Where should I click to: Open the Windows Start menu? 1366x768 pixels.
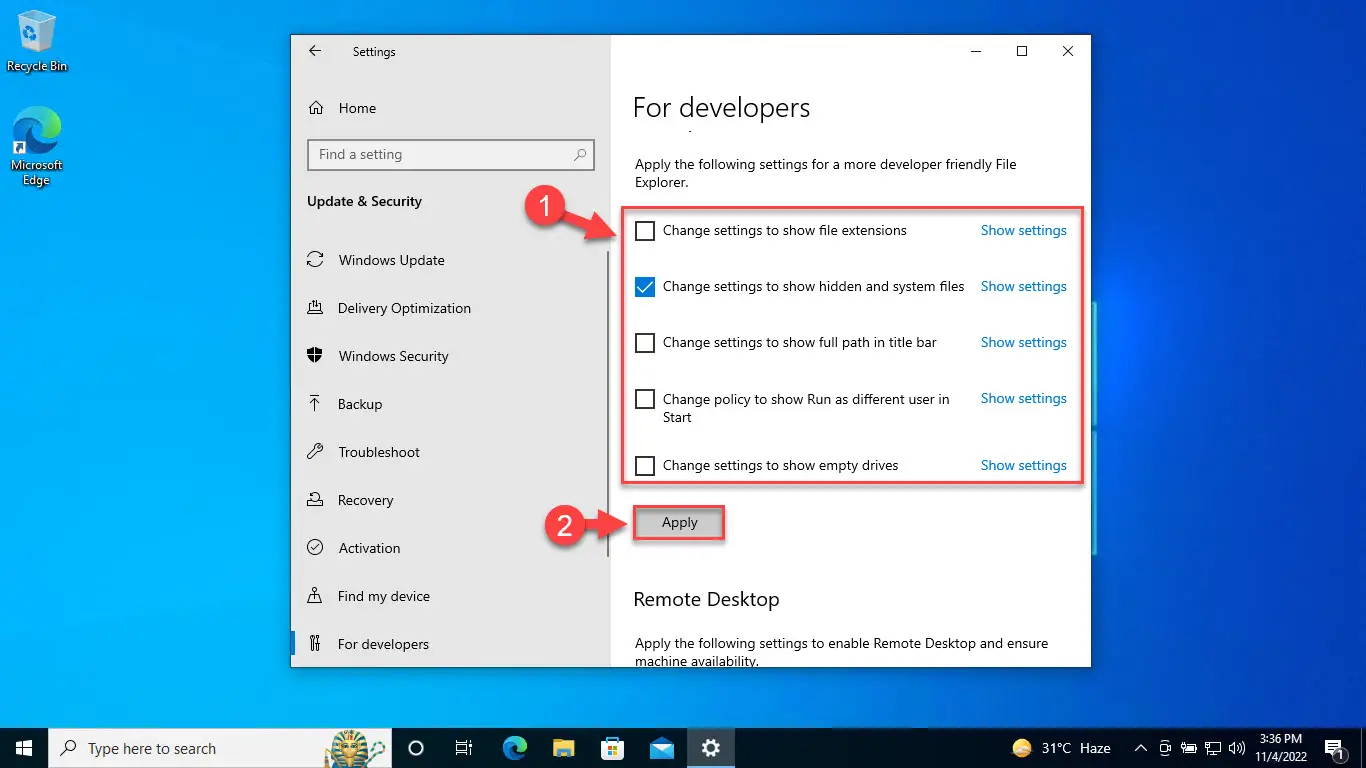pyautogui.click(x=24, y=748)
